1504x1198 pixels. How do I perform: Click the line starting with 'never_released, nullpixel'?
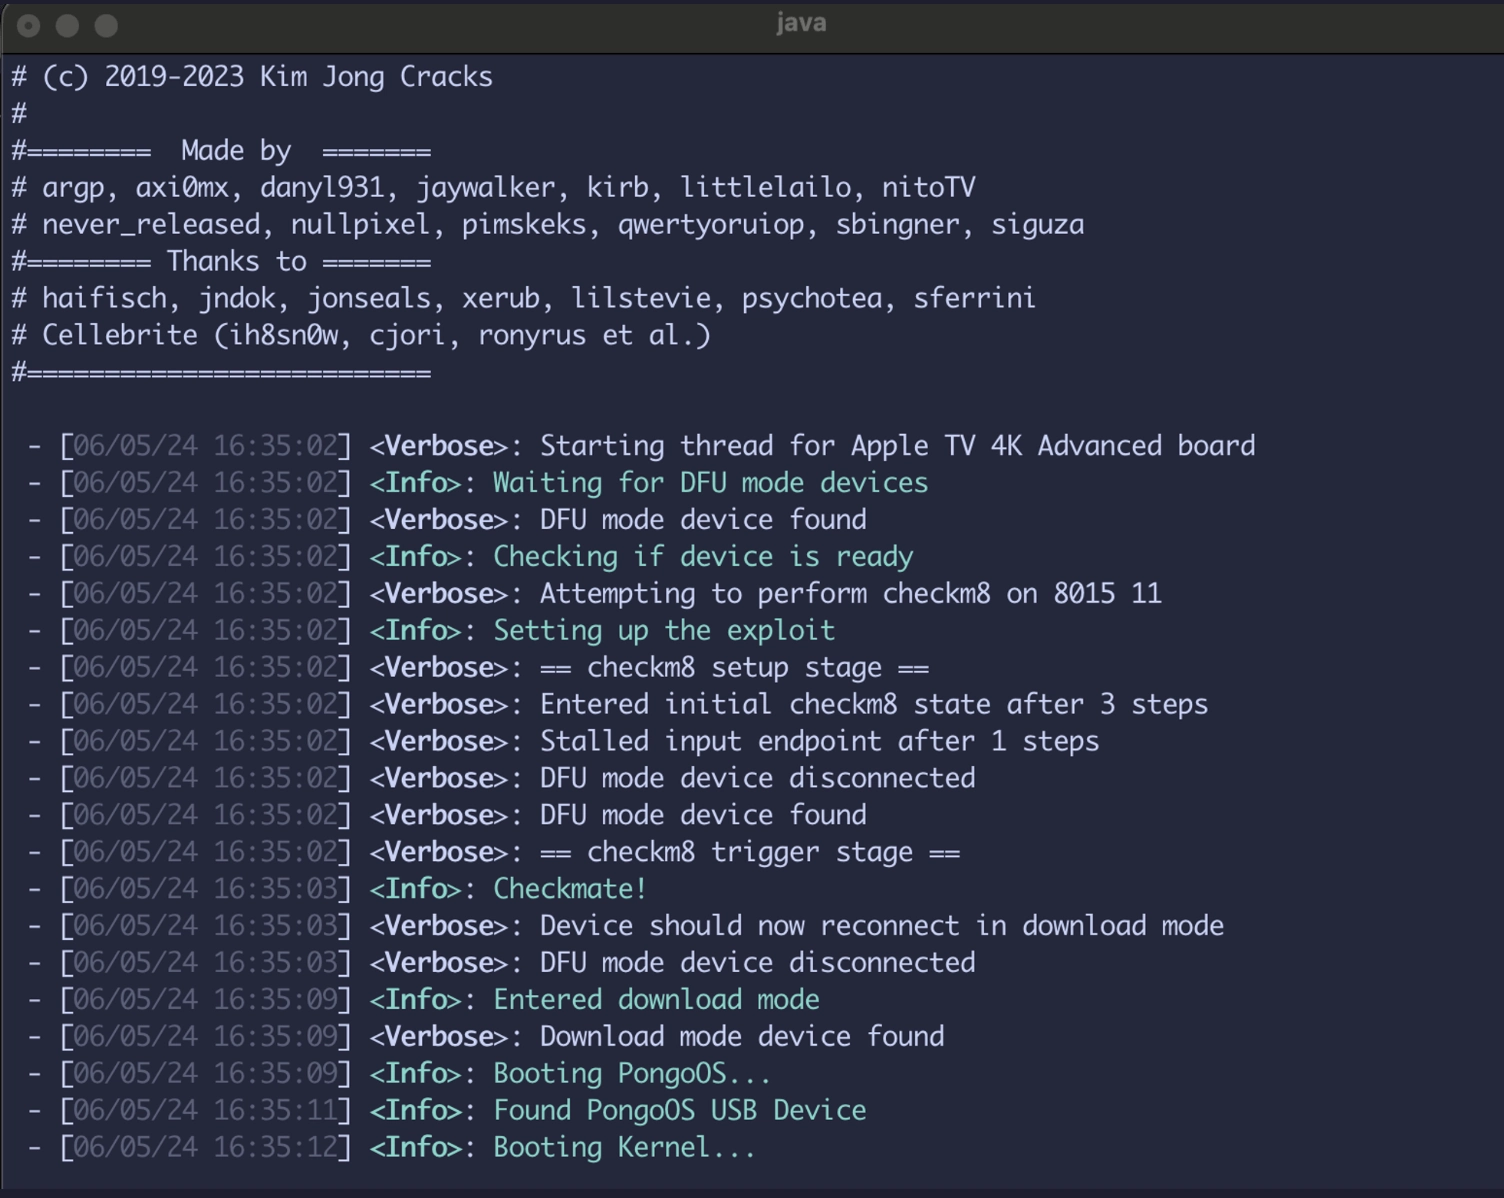tap(548, 225)
